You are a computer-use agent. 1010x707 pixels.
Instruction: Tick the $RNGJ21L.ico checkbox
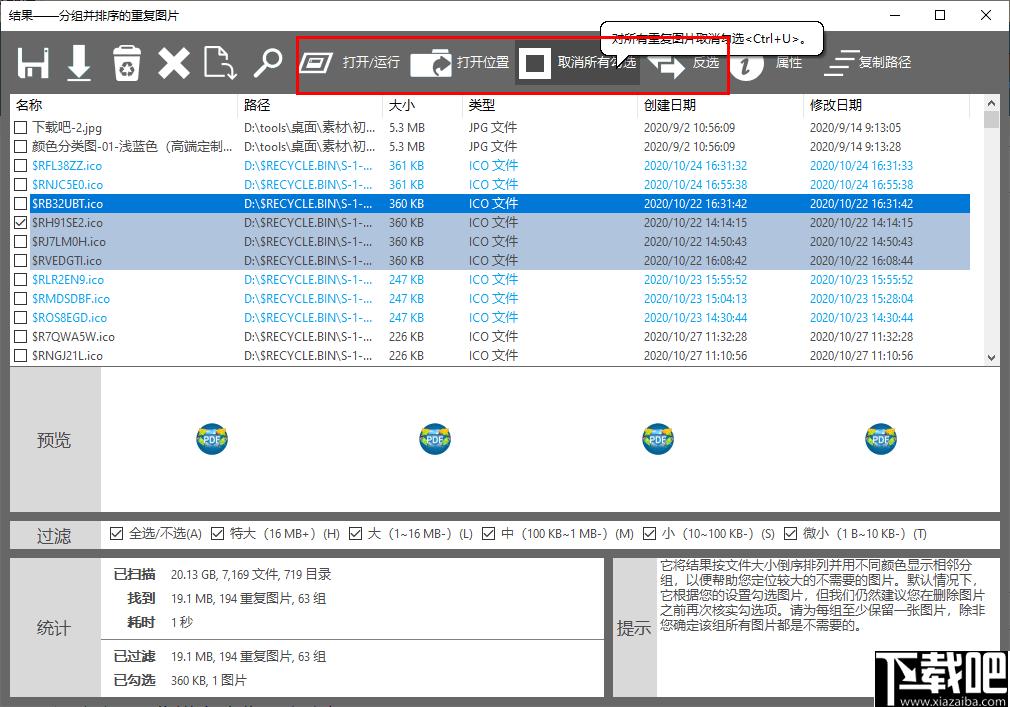point(21,355)
